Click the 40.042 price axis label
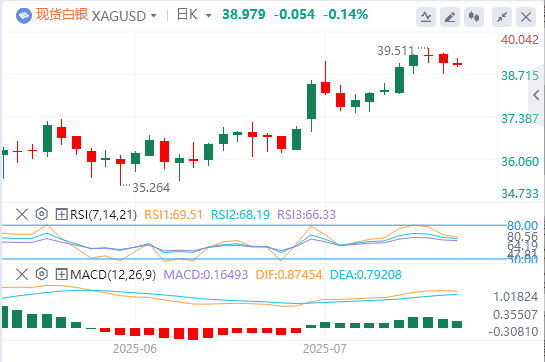 click(x=520, y=40)
